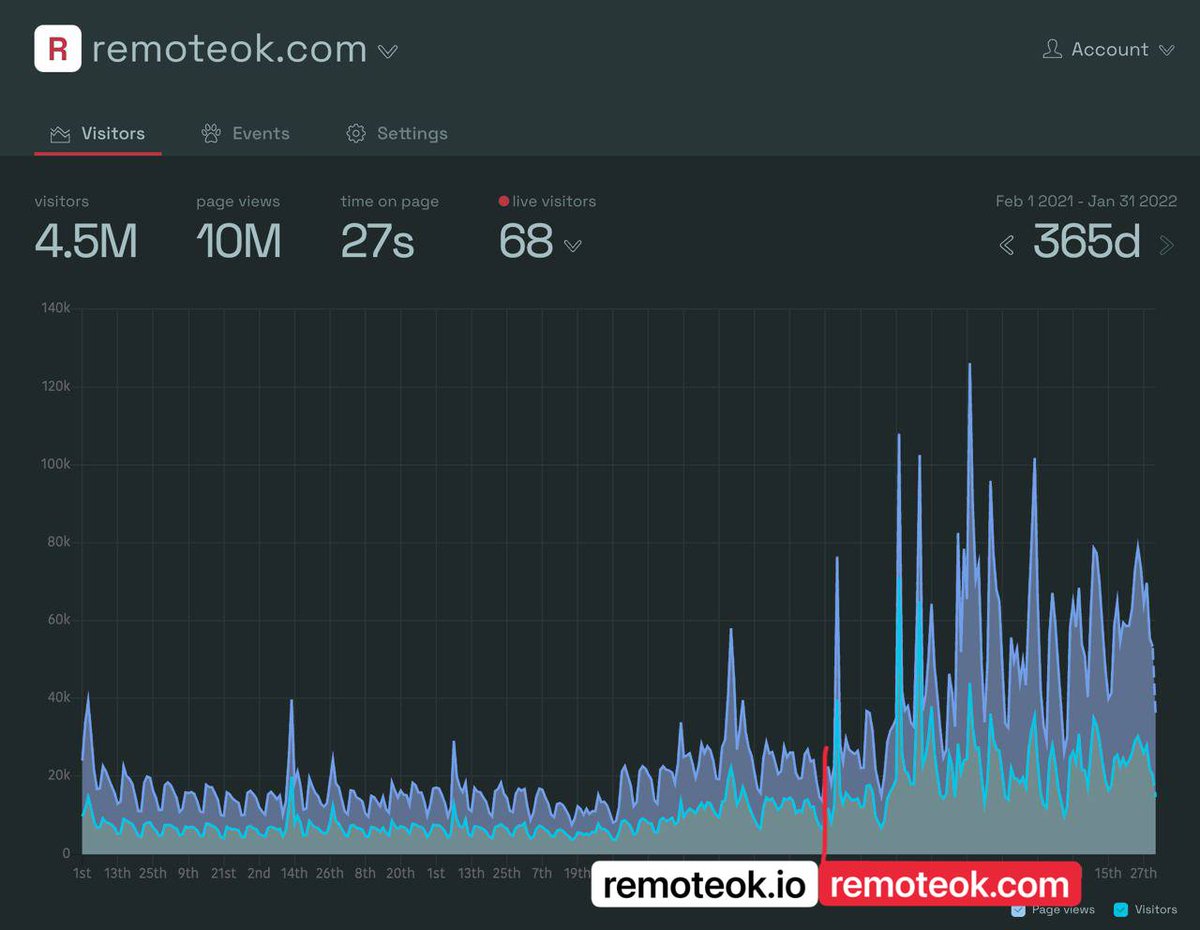
Task: Click the 15th x-axis date label
Action: (1108, 873)
